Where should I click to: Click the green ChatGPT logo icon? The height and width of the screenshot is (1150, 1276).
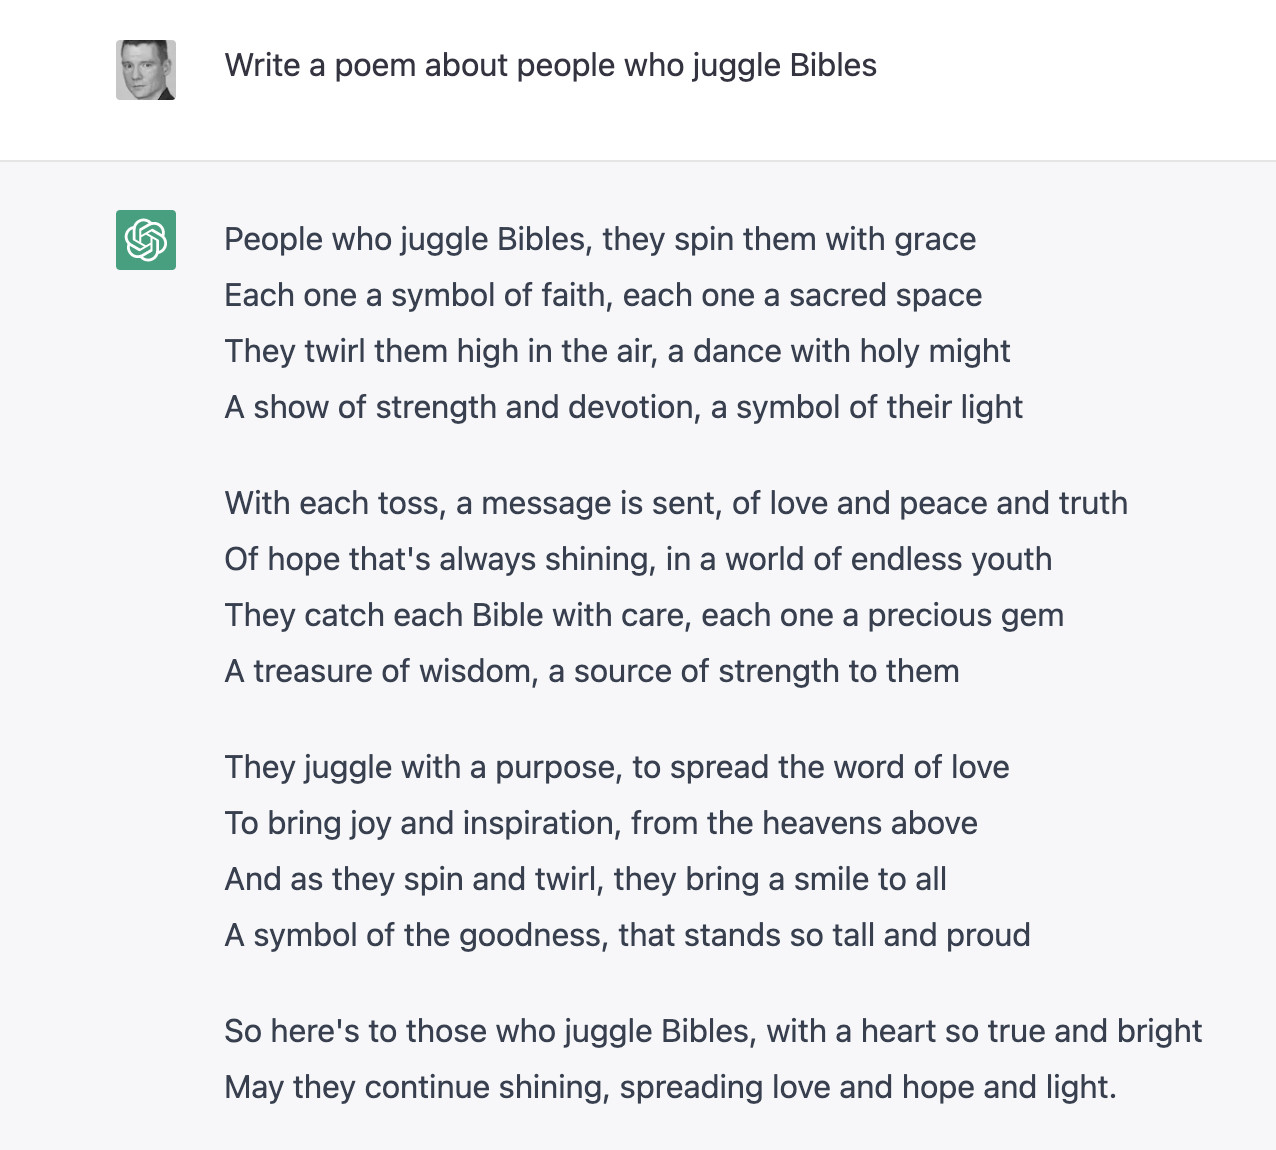146,240
